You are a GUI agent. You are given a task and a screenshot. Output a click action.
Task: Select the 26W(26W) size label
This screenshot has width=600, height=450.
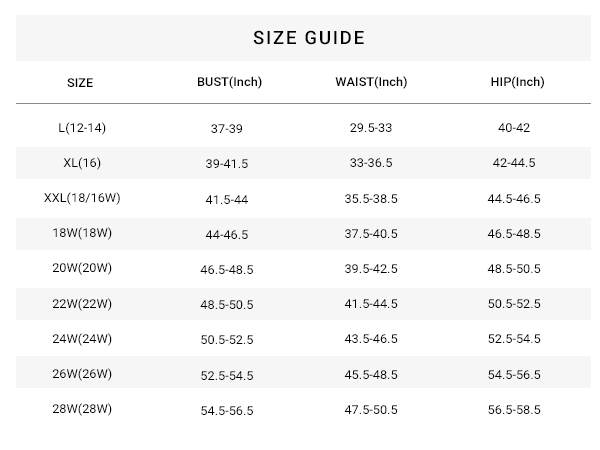(x=82, y=373)
